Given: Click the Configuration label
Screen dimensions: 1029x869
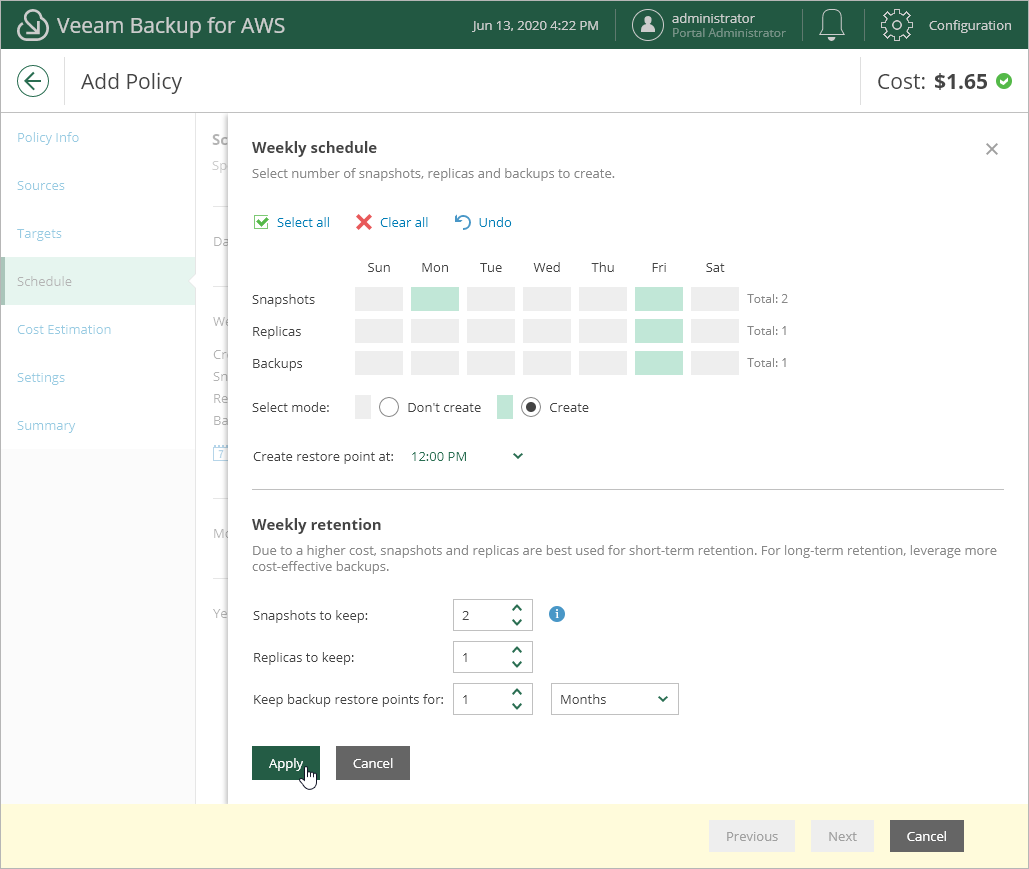Looking at the screenshot, I should (970, 25).
